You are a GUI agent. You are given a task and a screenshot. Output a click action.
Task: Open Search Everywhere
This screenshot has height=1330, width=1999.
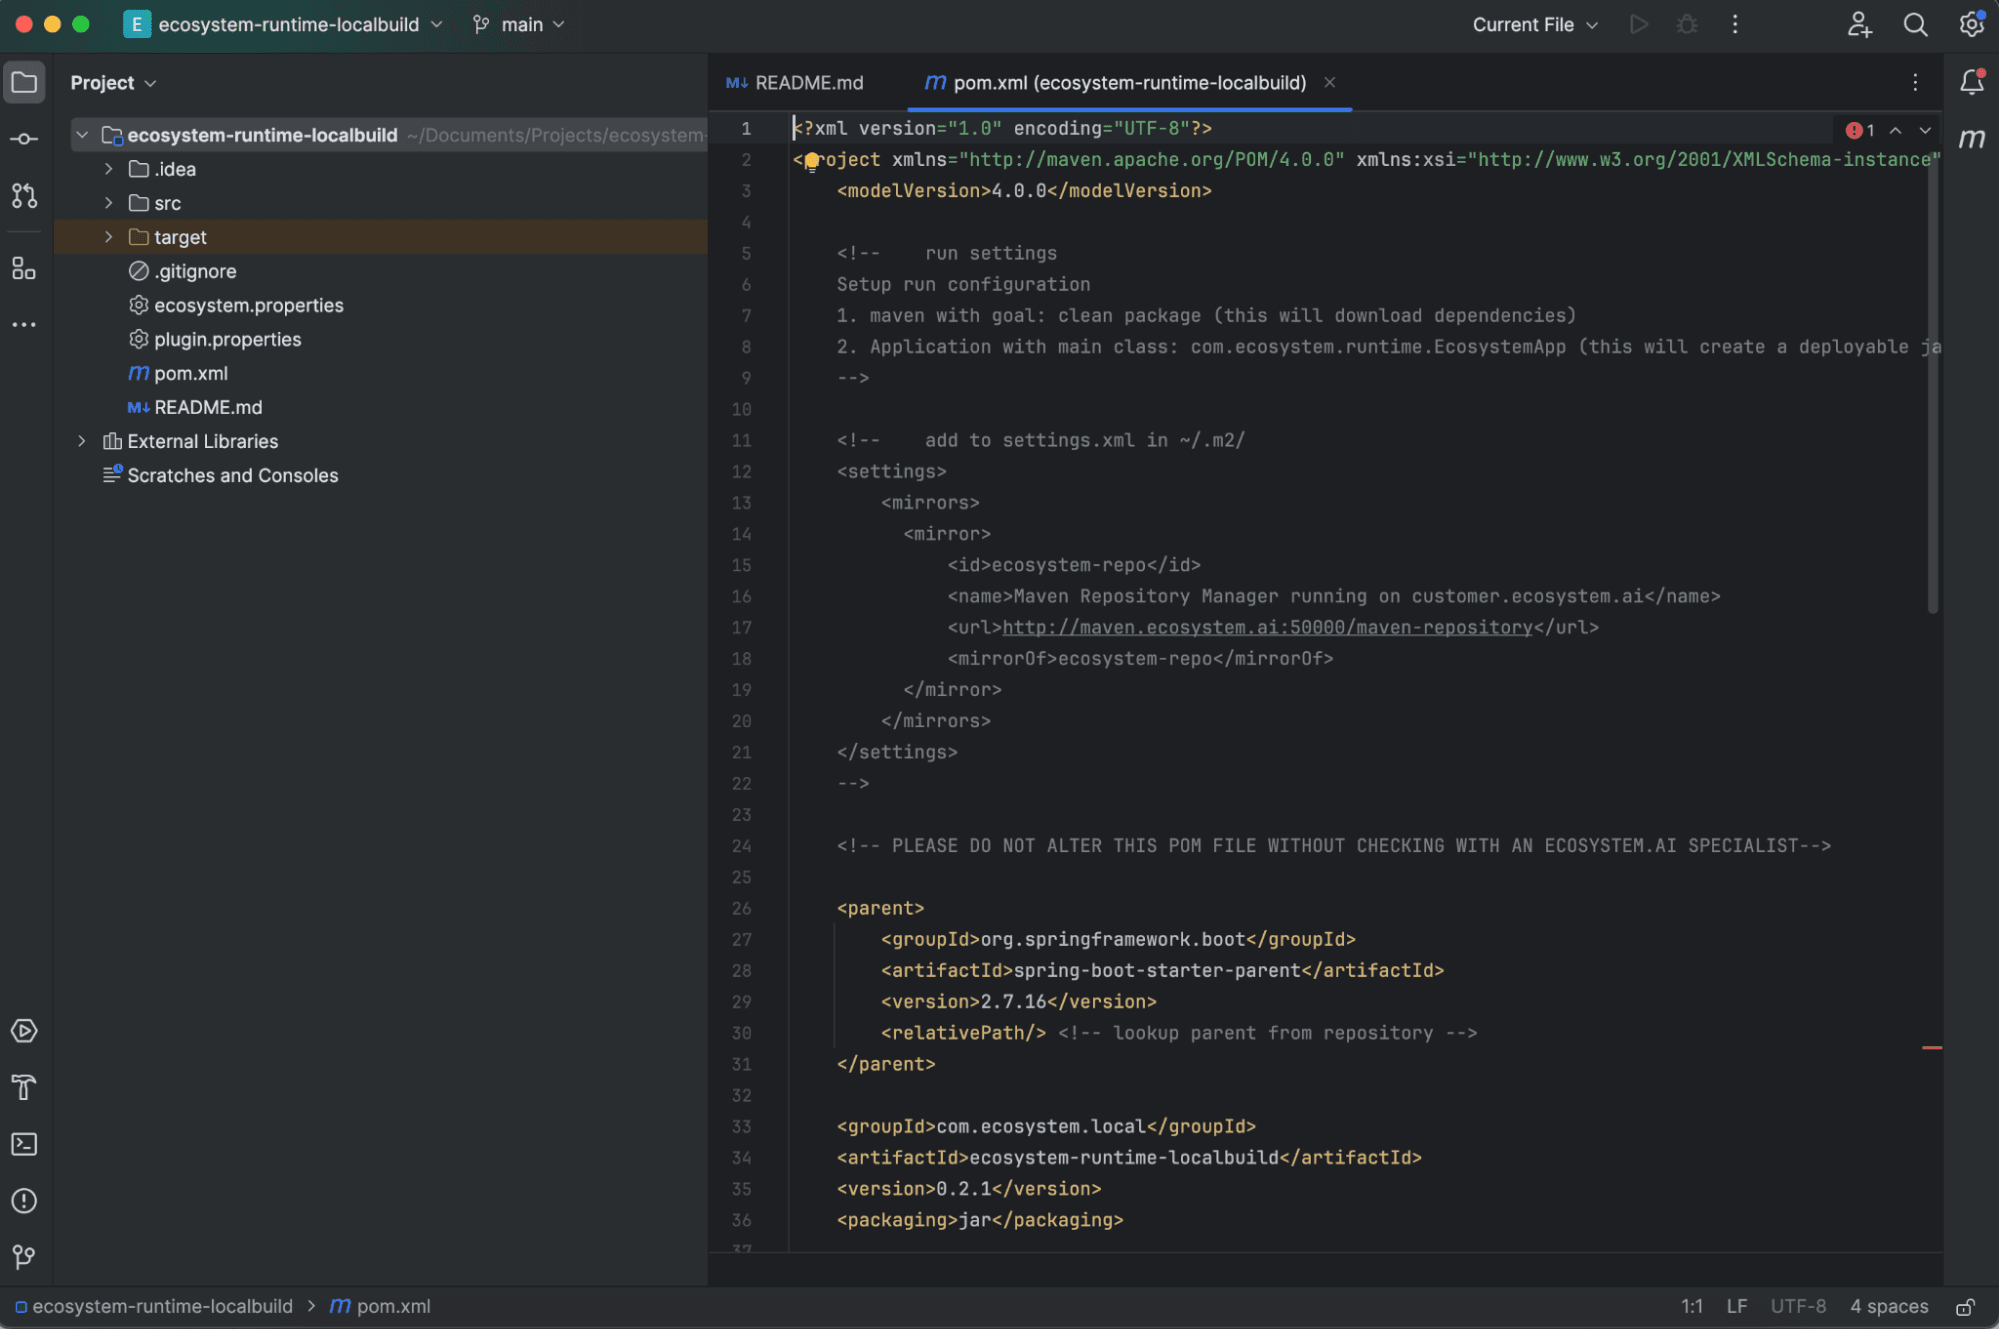1915,24
